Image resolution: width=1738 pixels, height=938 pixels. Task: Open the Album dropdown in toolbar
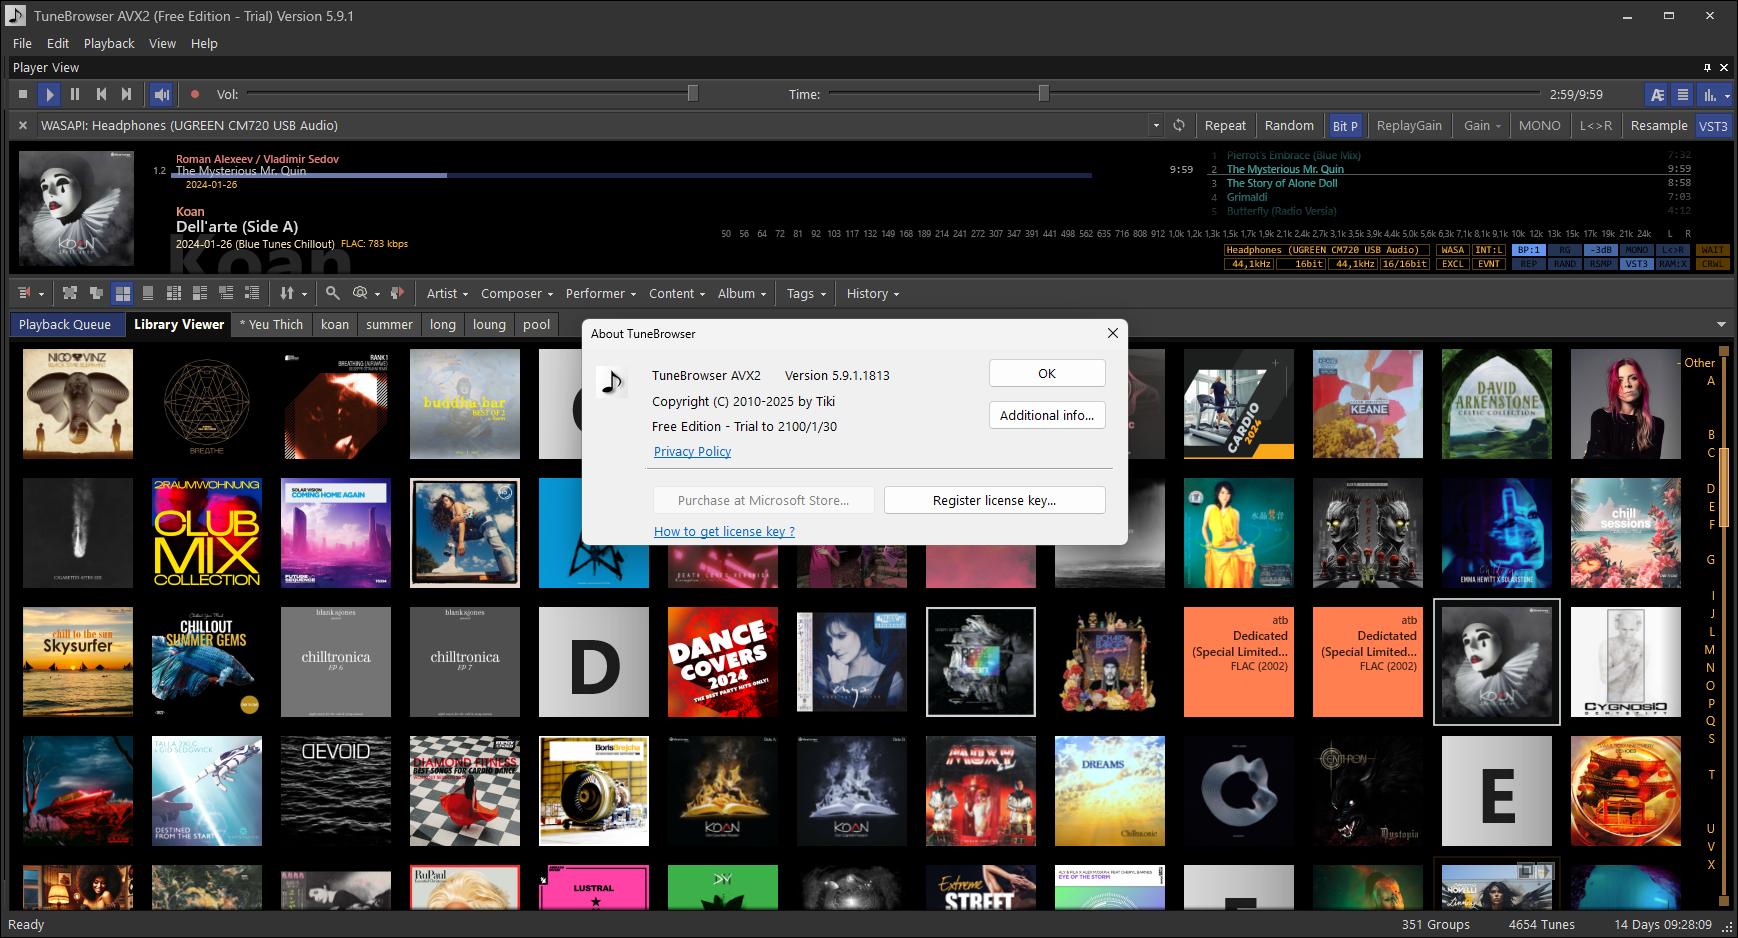(x=741, y=293)
